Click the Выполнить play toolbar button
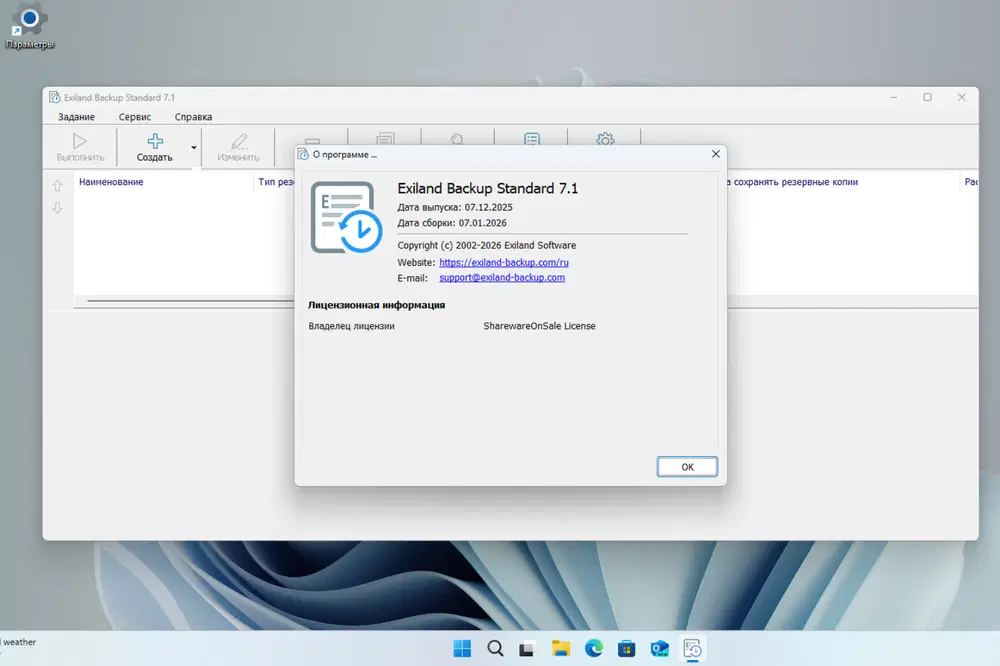Screen dimensions: 1000x666 80,147
